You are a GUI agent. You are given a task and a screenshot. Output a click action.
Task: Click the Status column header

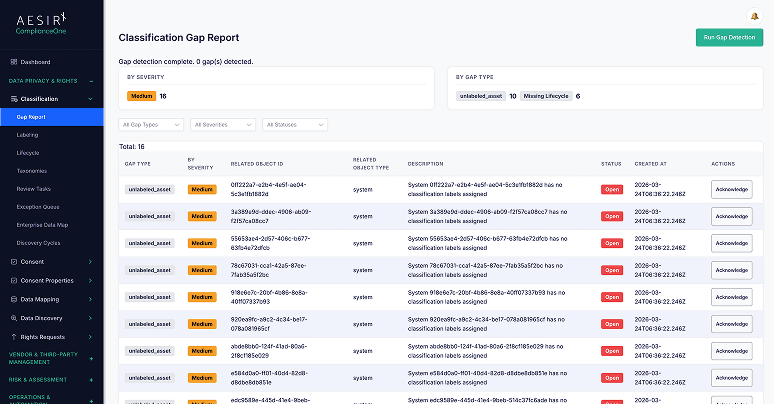[x=611, y=164]
